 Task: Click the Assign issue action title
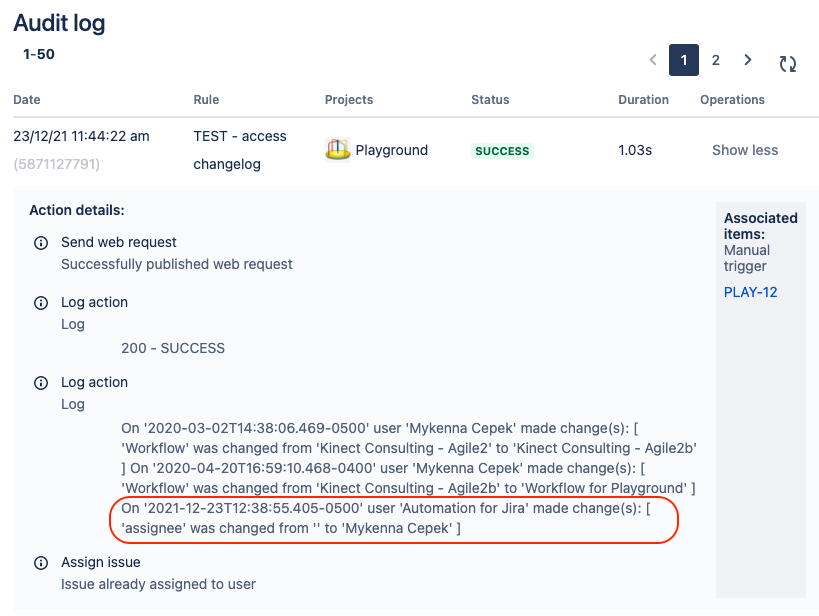(101, 562)
